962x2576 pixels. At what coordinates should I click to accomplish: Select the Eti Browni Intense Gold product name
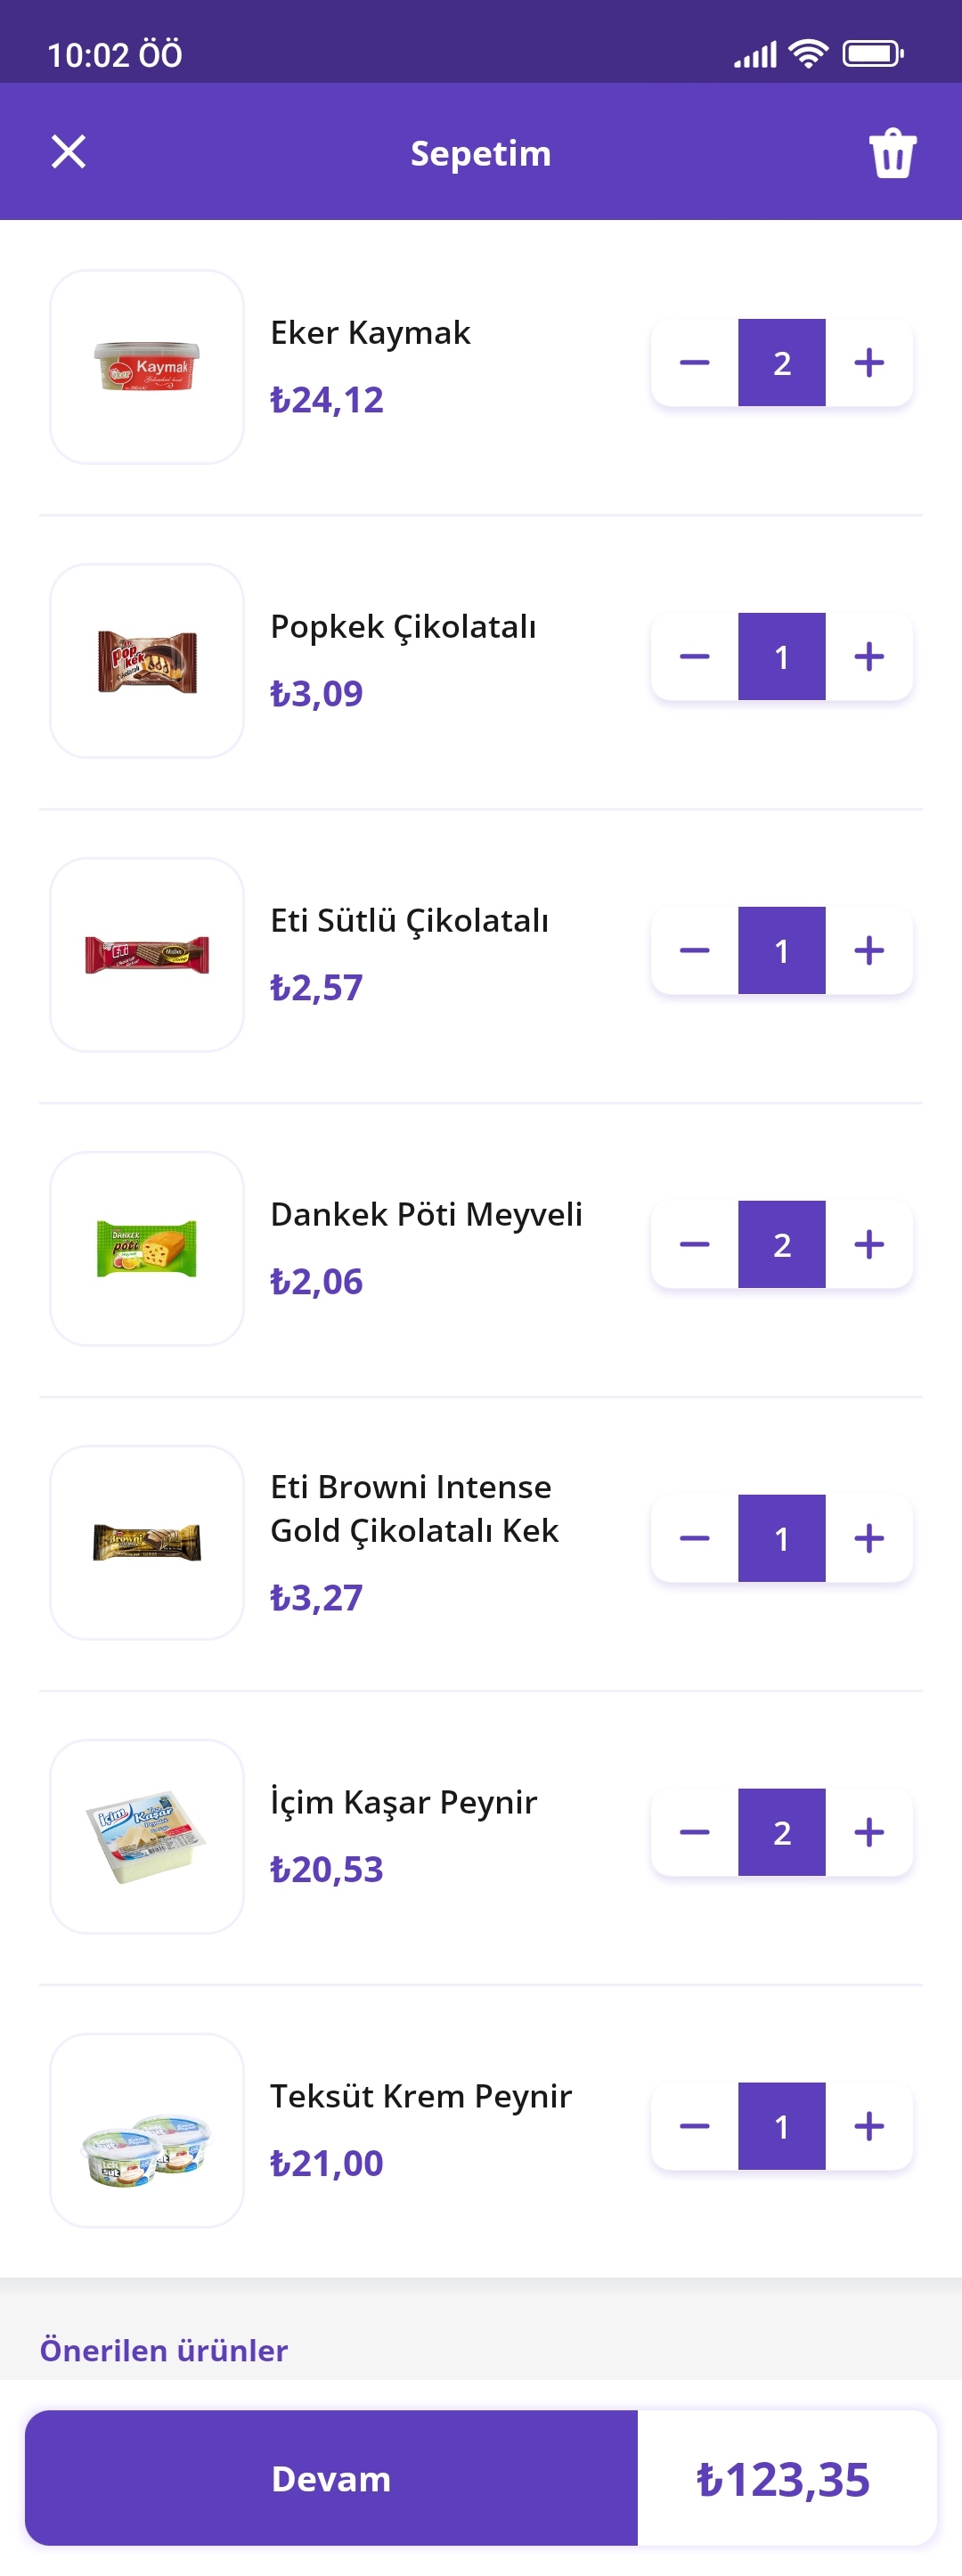coord(414,1509)
